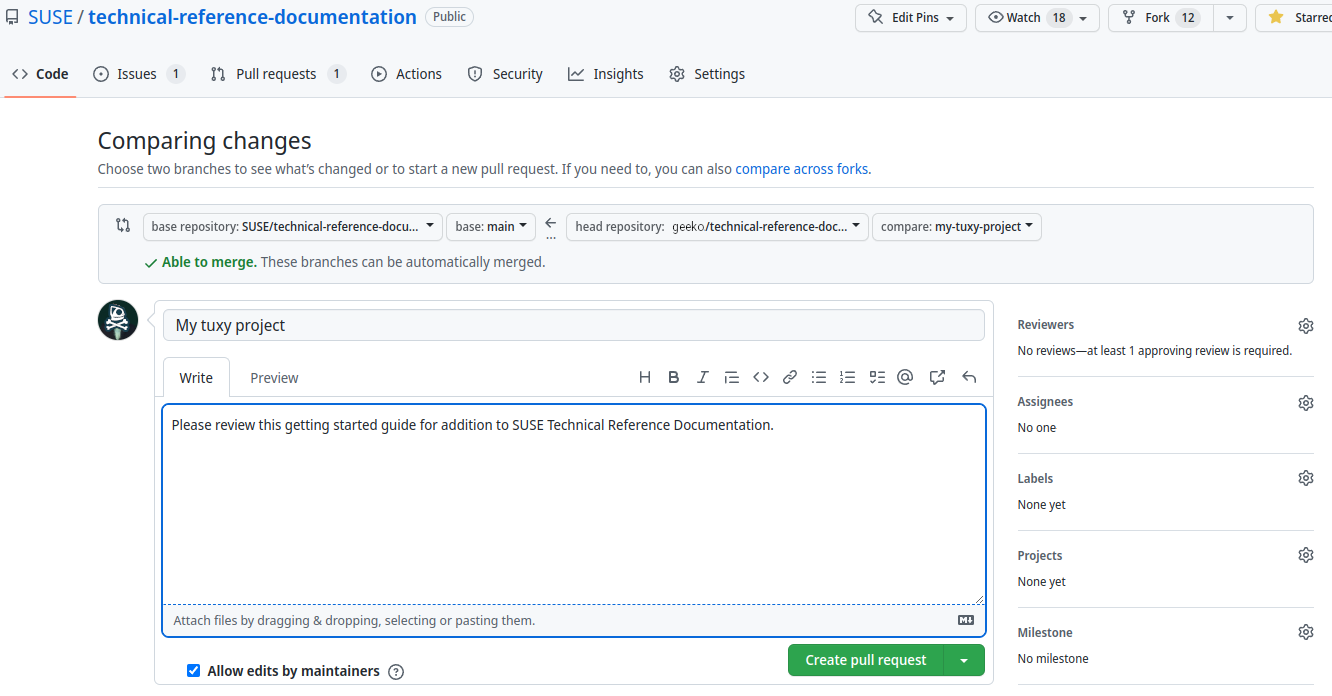The width and height of the screenshot is (1332, 696).
Task: Open Reviewers settings gear
Action: [x=1305, y=326]
